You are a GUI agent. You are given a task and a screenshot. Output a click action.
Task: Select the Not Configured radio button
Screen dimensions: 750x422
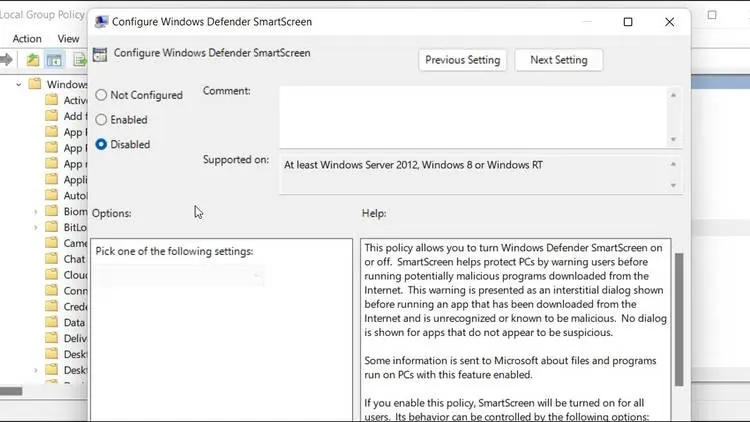pos(101,95)
